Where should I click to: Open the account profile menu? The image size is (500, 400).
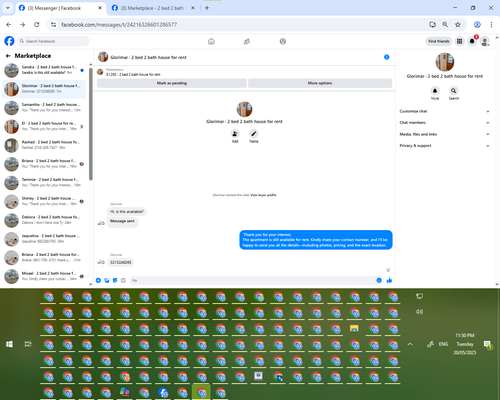tap(485, 41)
